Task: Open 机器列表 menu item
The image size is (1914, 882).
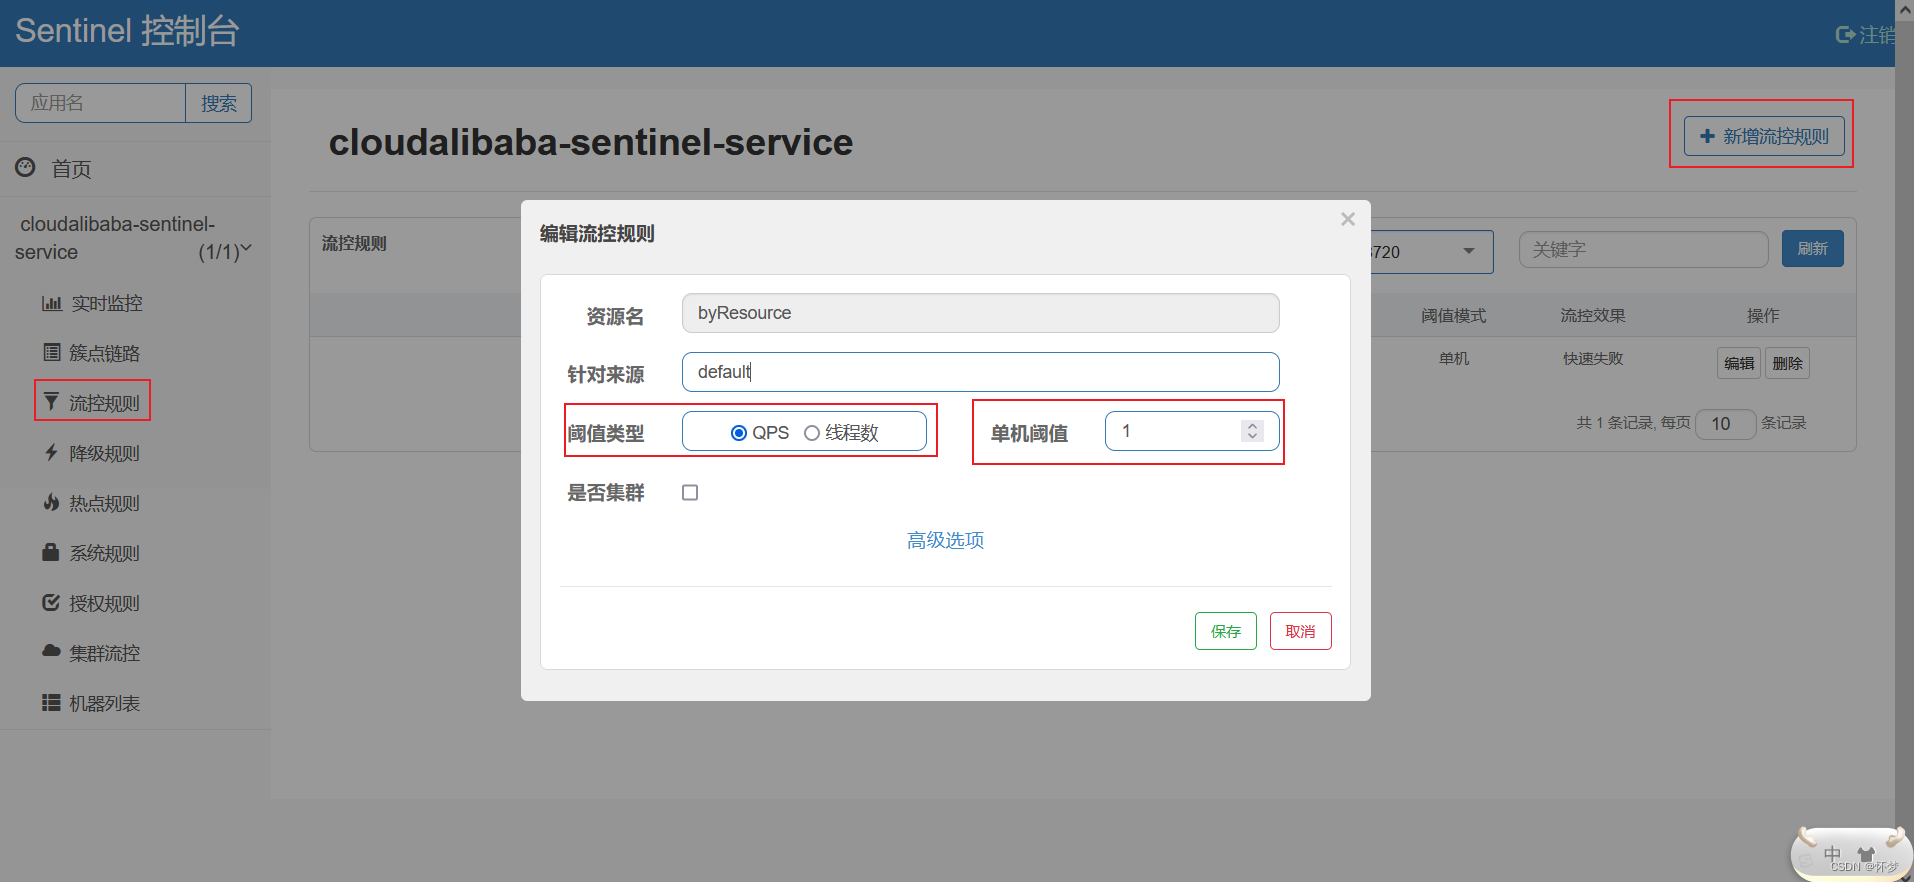Action: (x=104, y=703)
